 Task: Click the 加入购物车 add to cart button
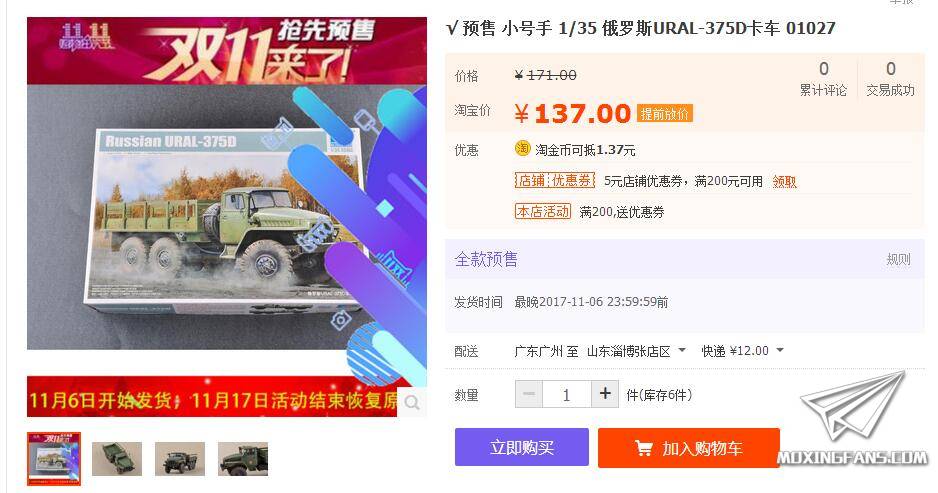tap(689, 448)
